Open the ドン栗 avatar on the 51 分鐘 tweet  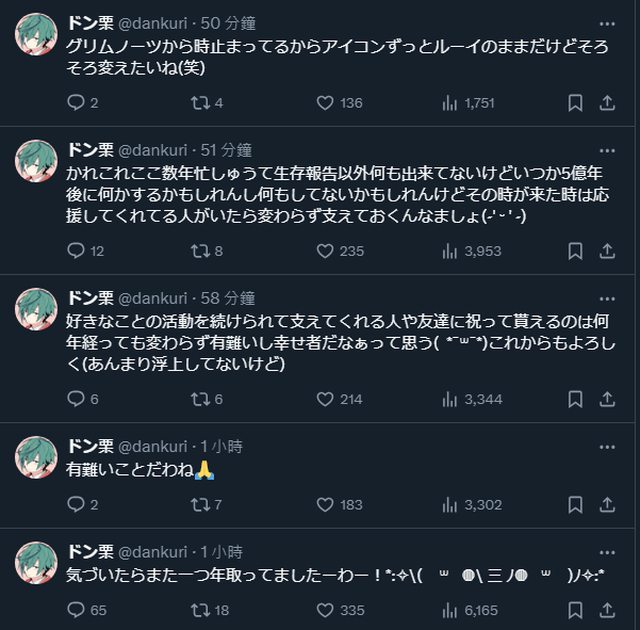pos(36,159)
